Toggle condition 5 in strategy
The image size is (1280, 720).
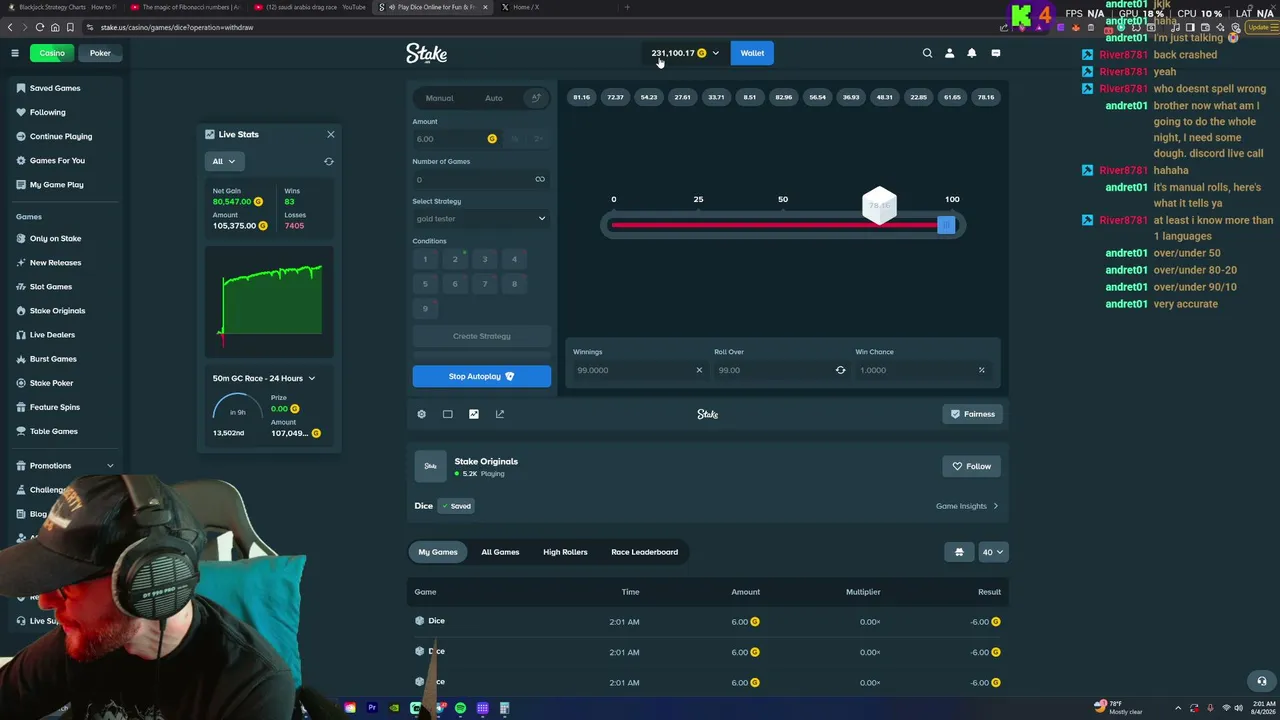point(425,284)
